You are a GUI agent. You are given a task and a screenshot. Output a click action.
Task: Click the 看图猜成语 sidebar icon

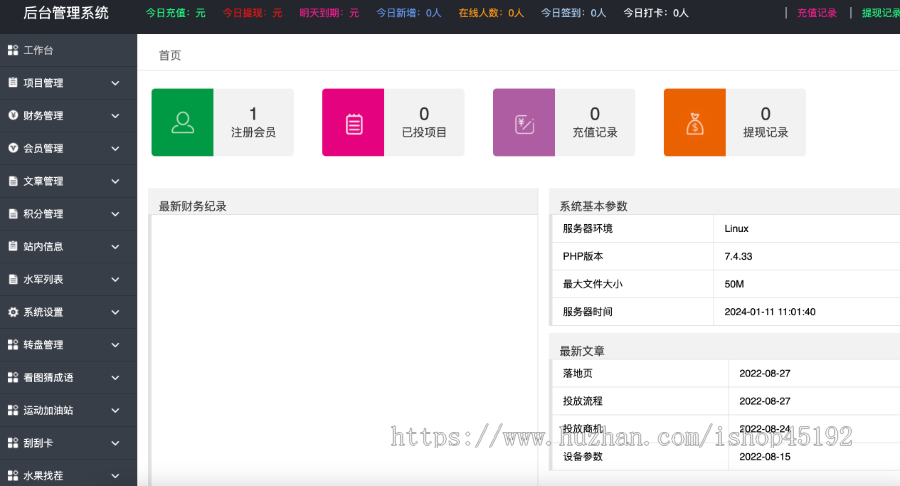(x=13, y=377)
